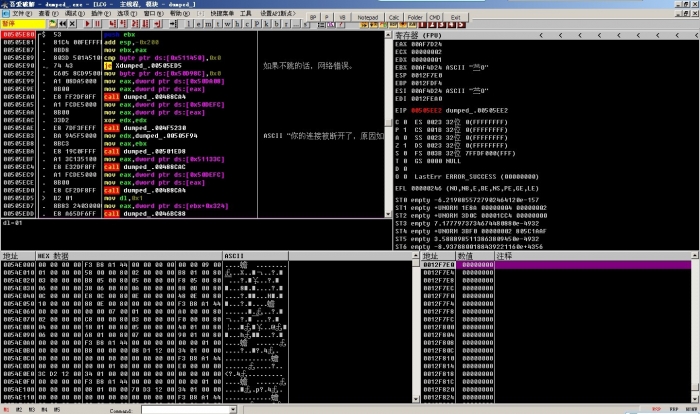Open the 查看 (View) menu
Viewport: 700px width, 414px height.
(x=48, y=13)
